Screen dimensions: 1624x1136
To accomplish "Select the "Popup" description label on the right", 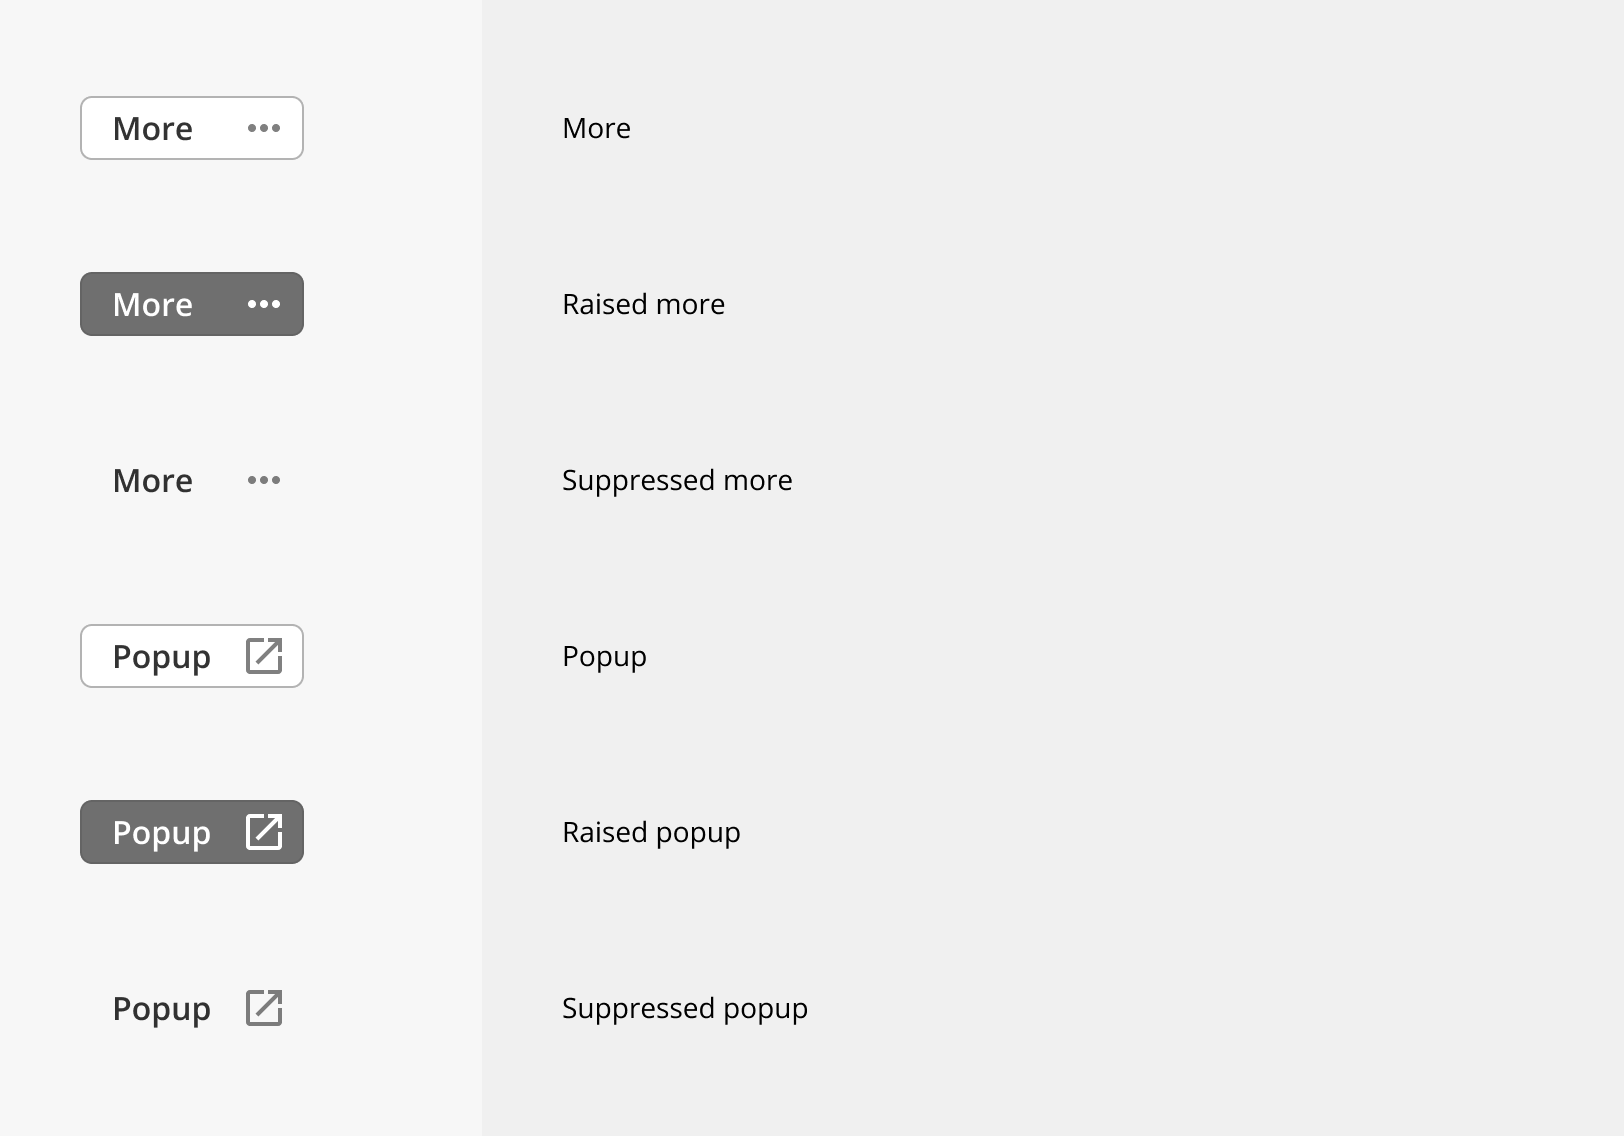I will point(604,657).
